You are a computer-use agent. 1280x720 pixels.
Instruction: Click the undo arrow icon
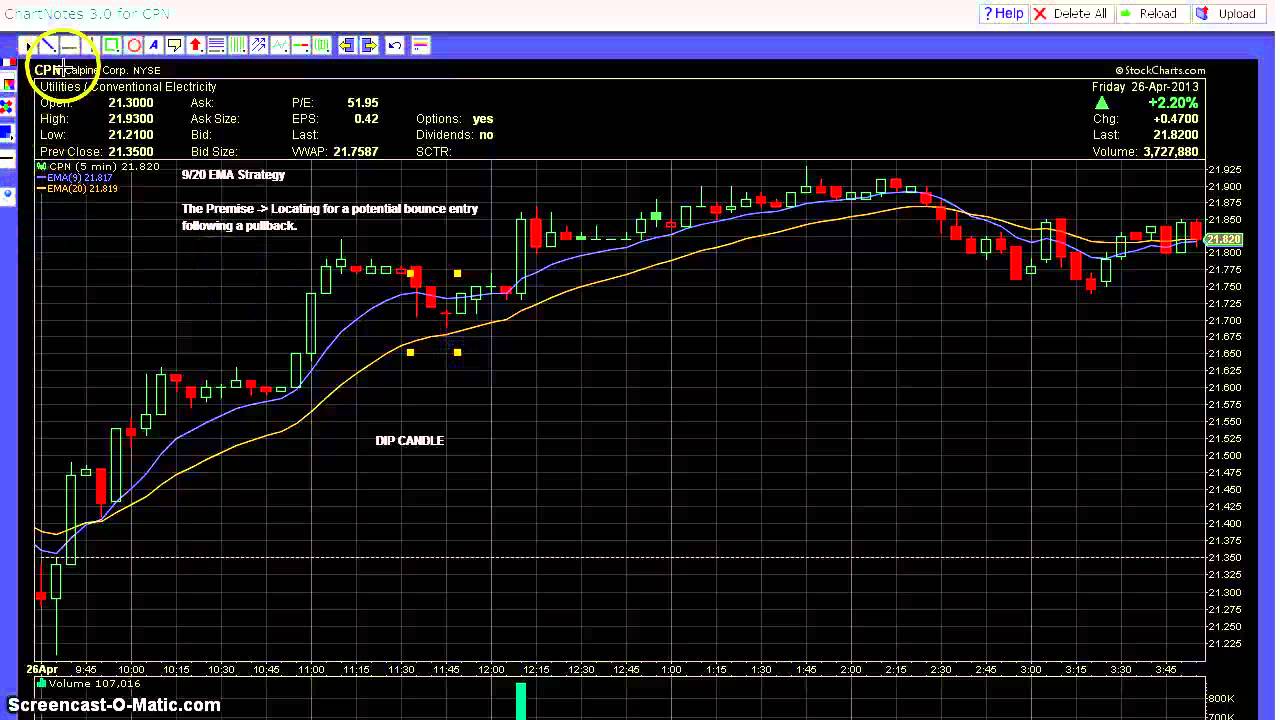[395, 45]
